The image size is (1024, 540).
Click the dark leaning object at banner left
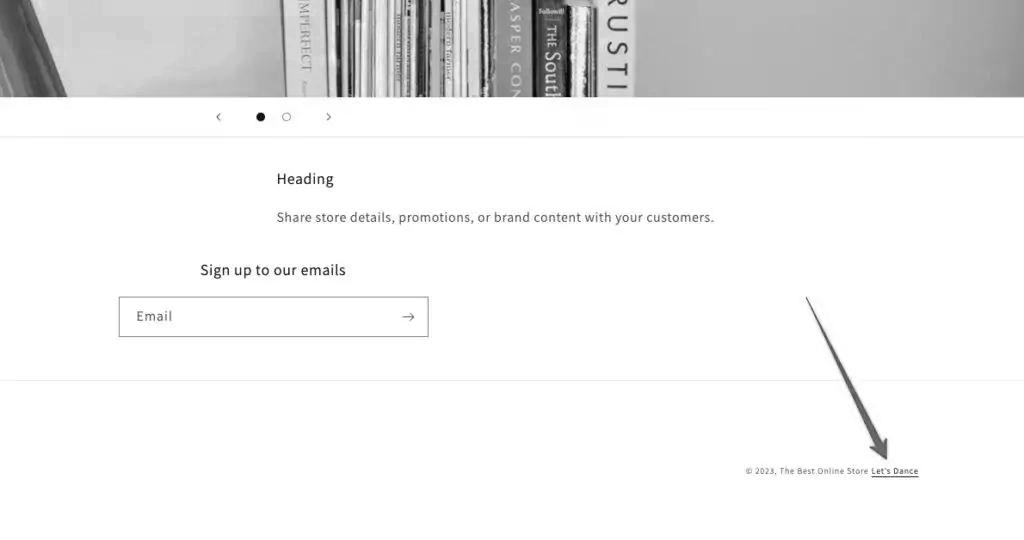tap(31, 48)
